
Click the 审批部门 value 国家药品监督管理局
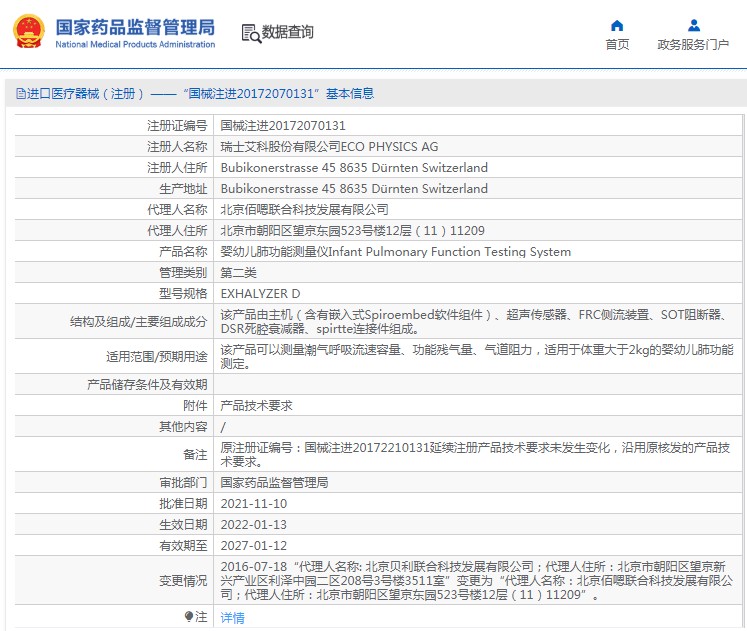(274, 482)
